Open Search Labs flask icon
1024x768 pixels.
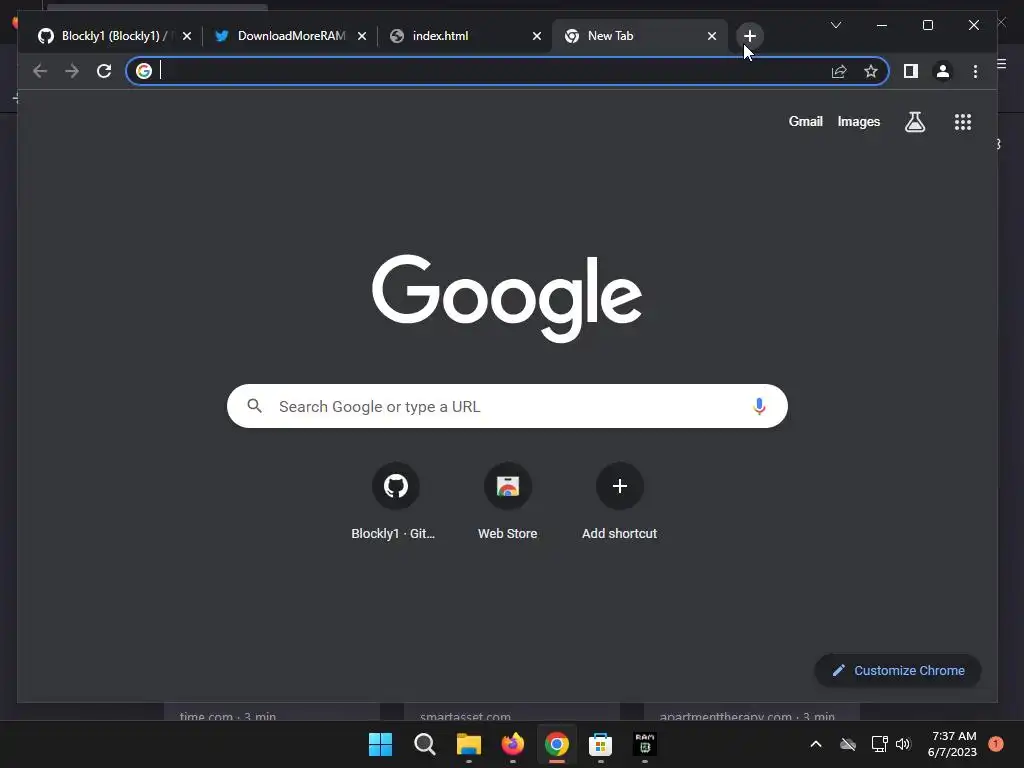[915, 121]
